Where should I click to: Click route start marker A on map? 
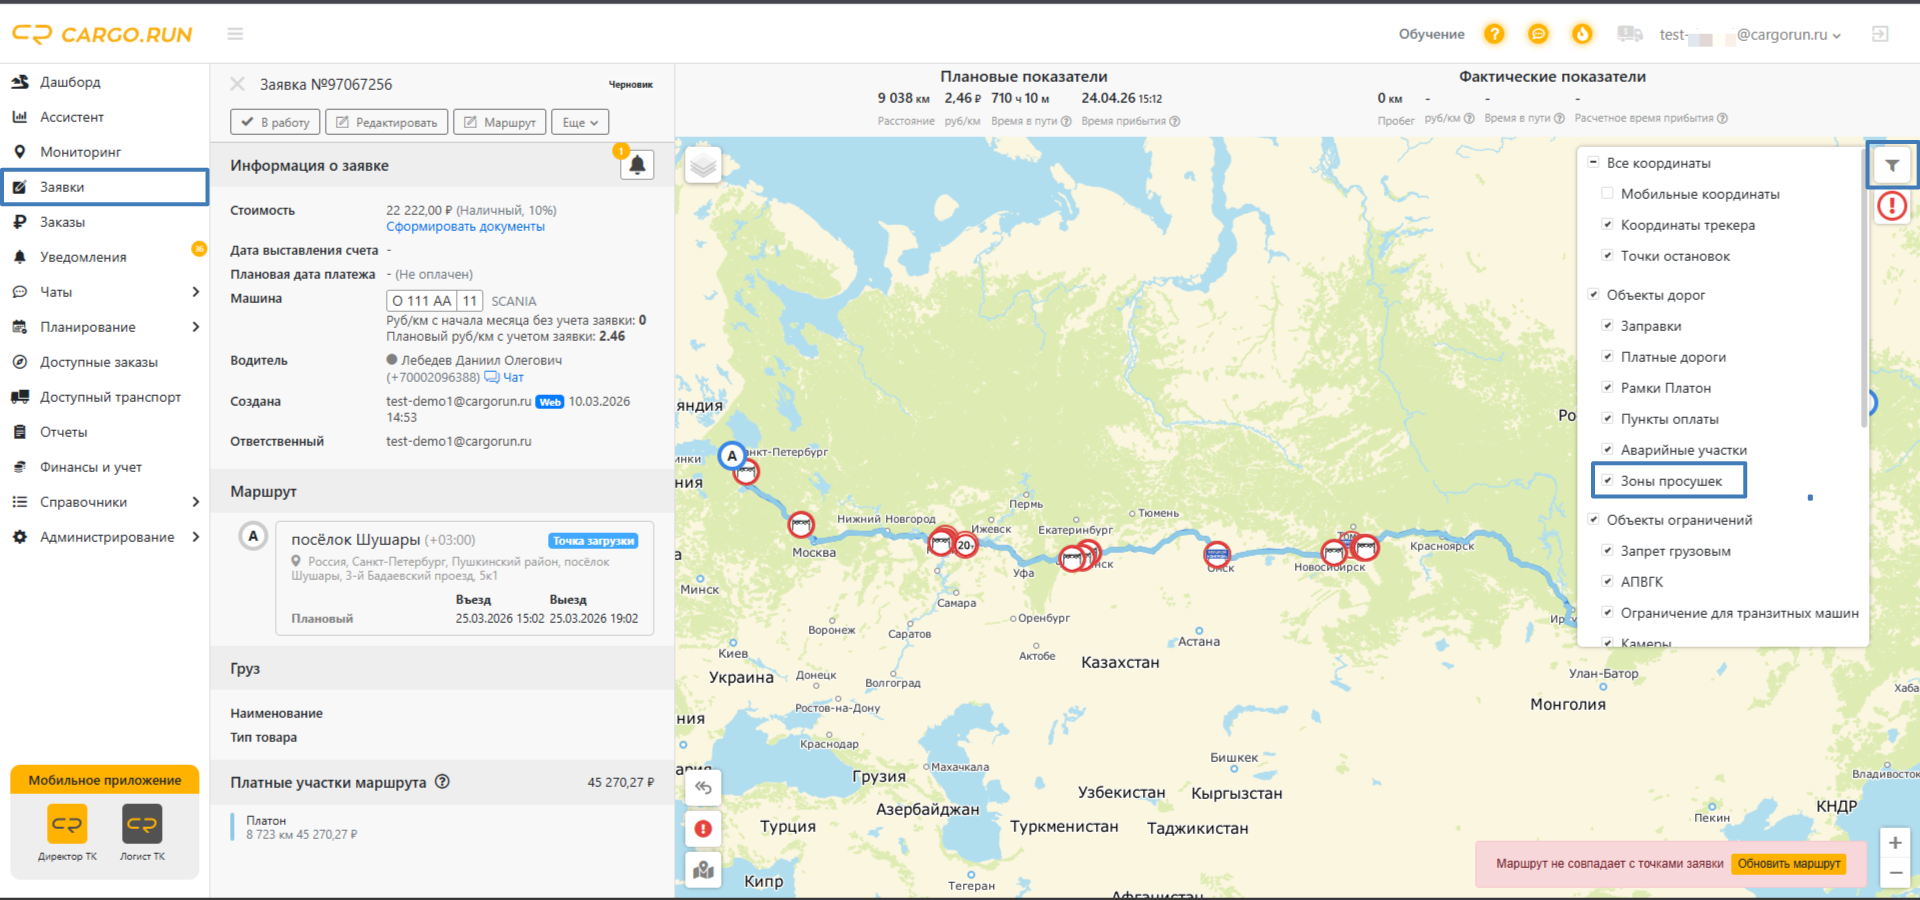pos(732,456)
